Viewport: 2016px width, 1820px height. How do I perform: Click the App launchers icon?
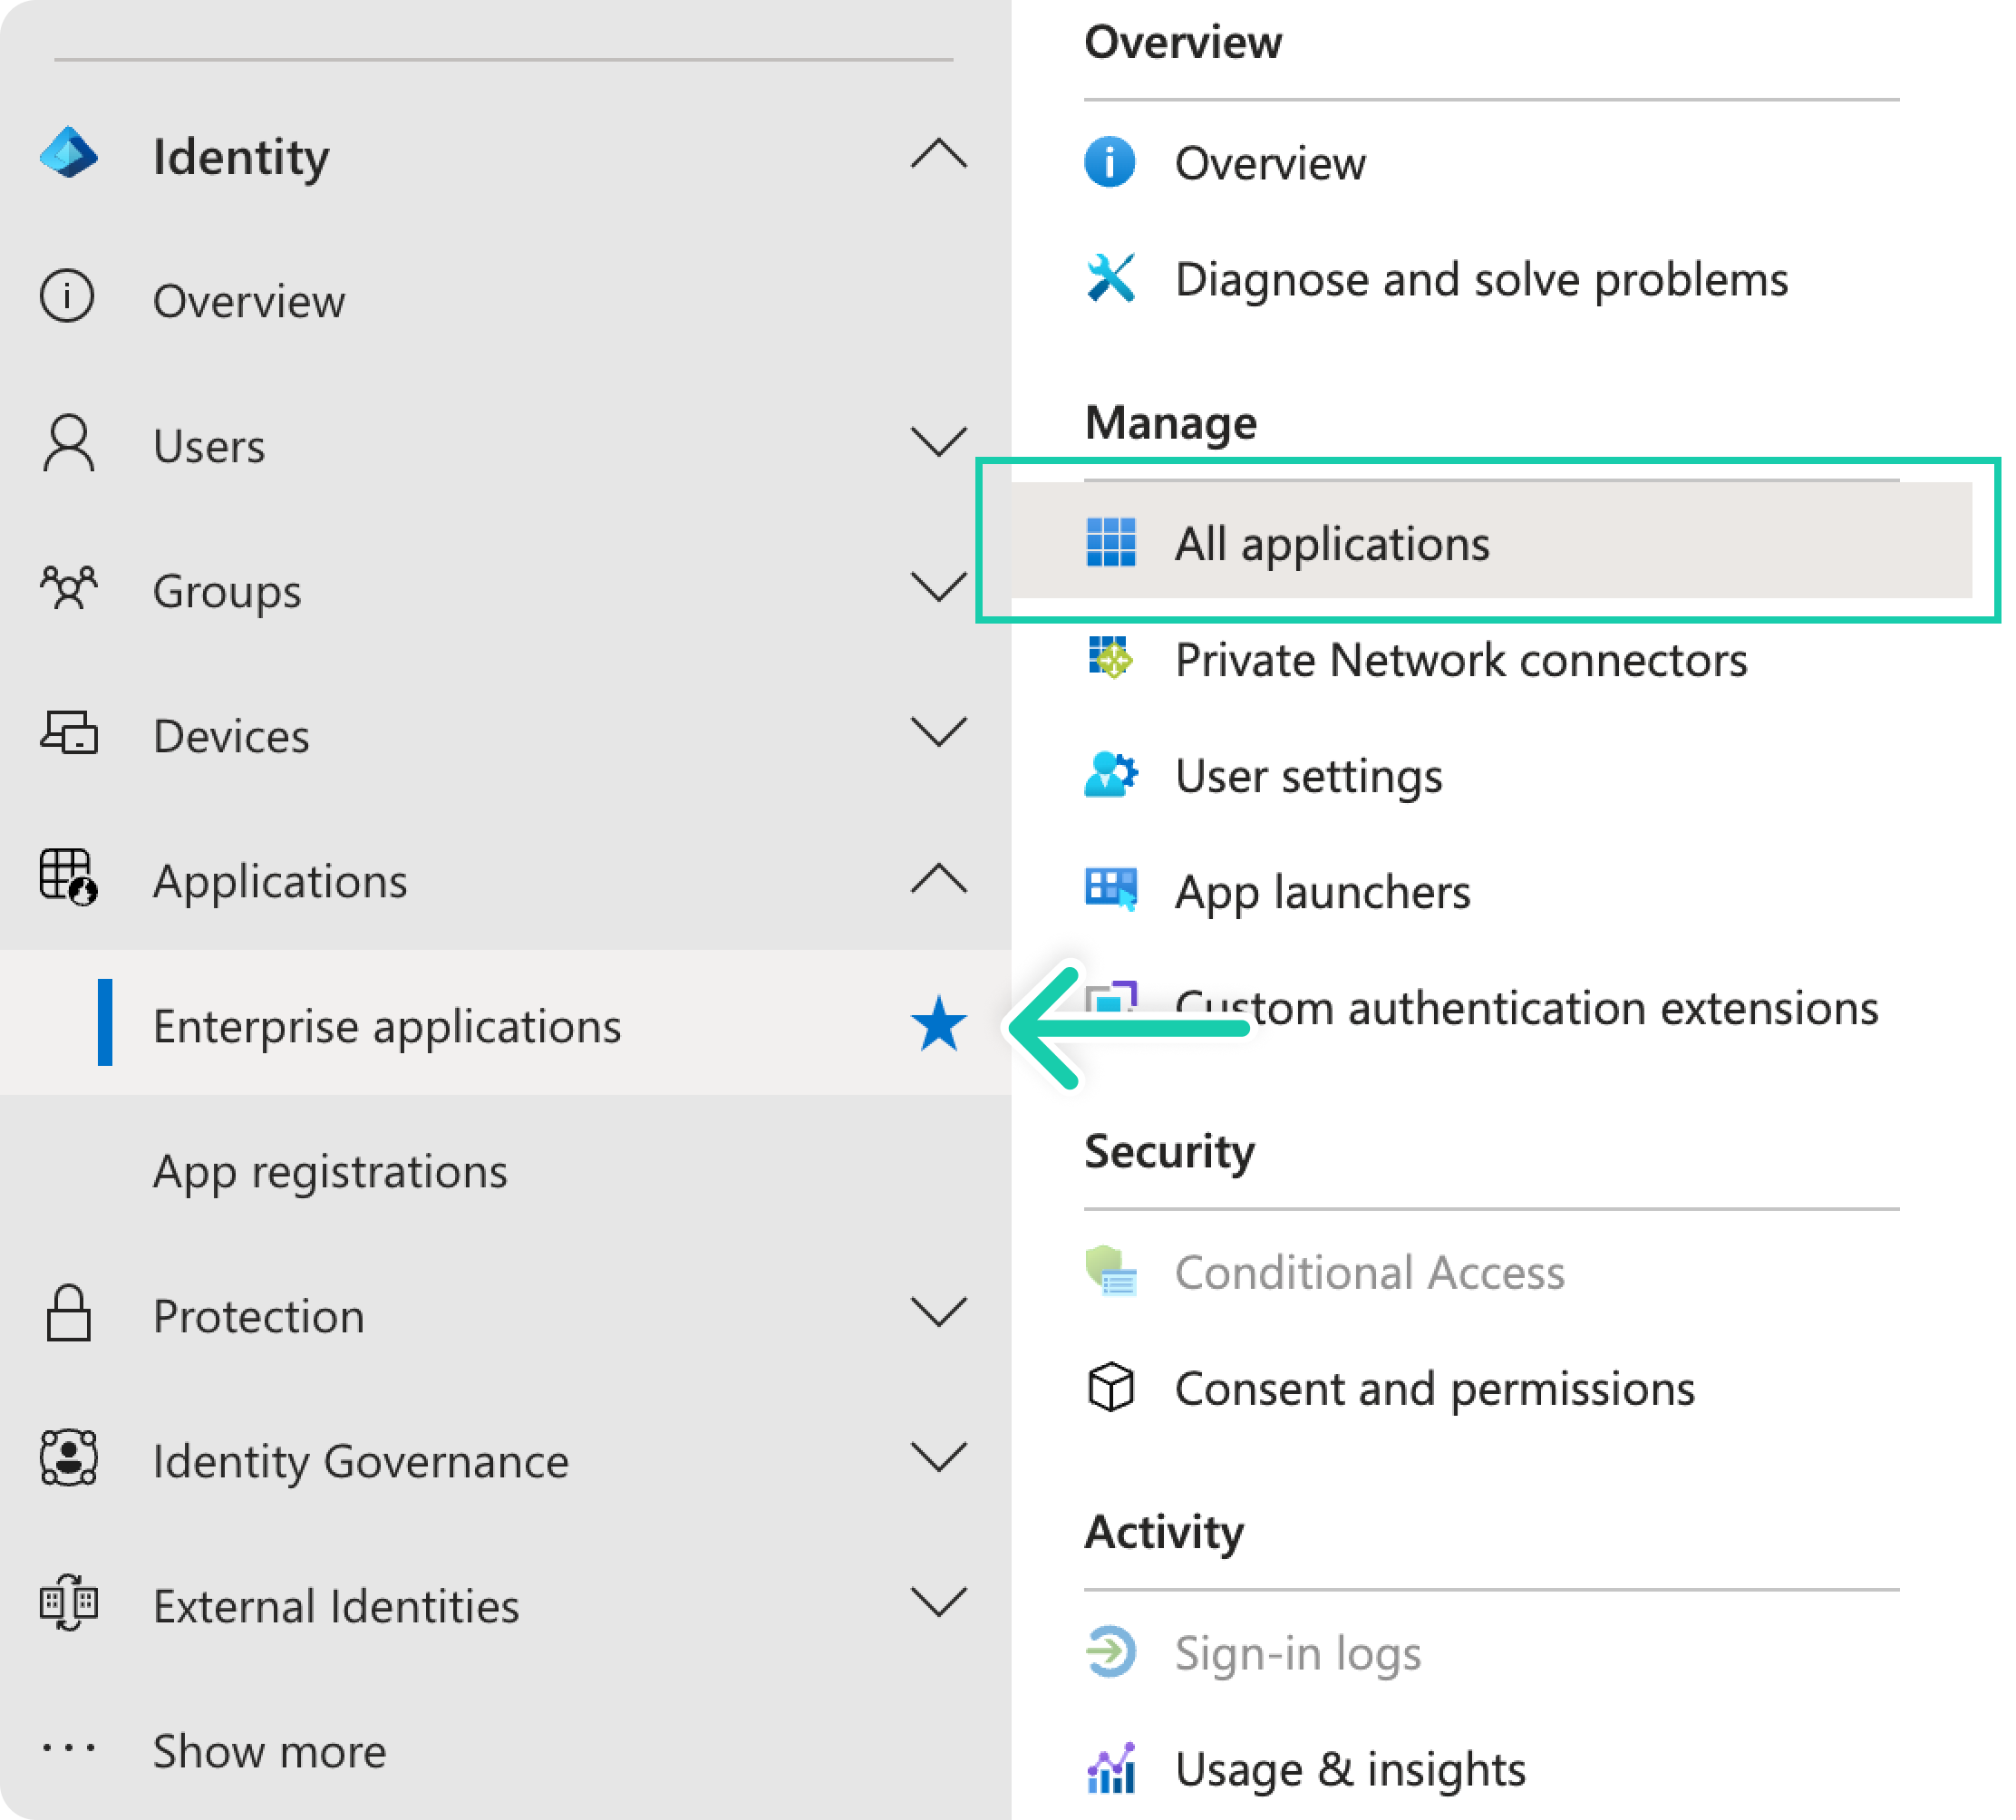pos(1110,890)
